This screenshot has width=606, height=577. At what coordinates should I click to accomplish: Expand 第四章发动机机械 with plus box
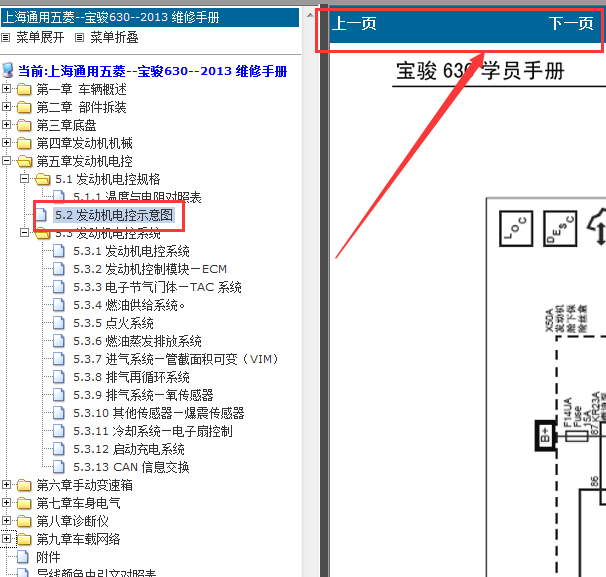pos(6,142)
